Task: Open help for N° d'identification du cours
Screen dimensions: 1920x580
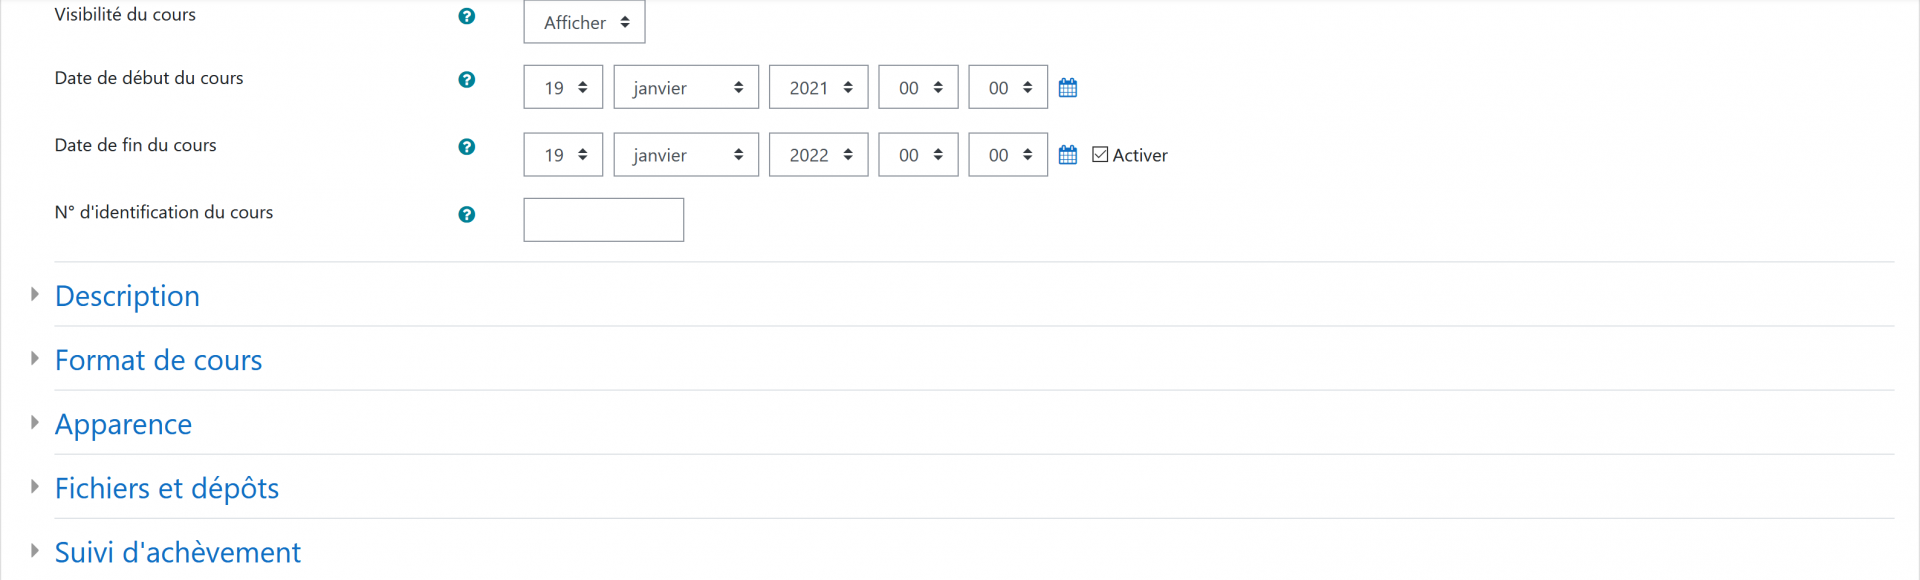Action: click(466, 215)
